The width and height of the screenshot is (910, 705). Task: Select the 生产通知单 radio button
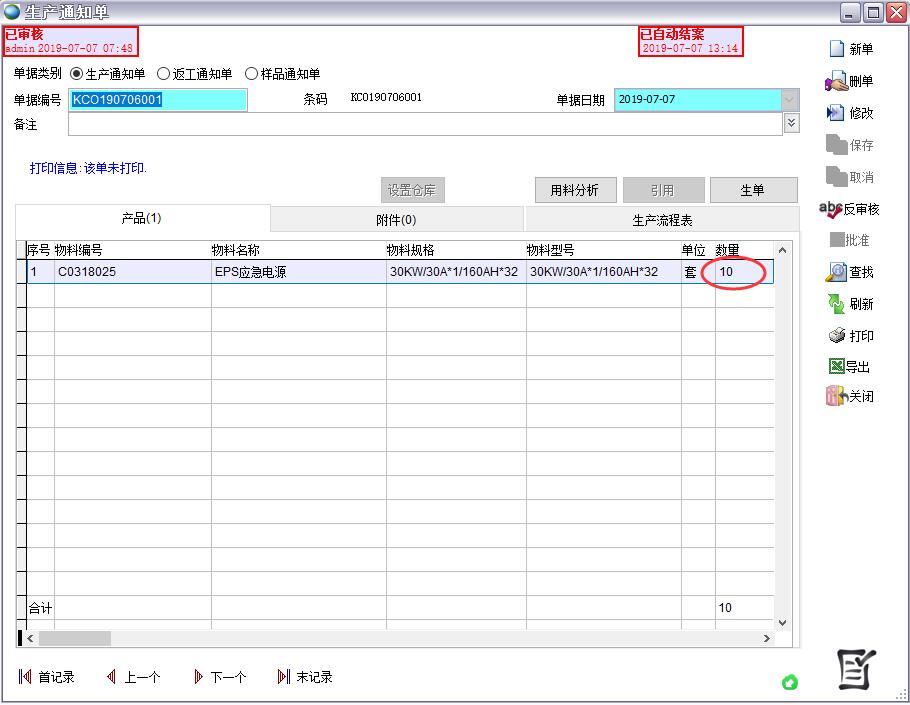[77, 74]
